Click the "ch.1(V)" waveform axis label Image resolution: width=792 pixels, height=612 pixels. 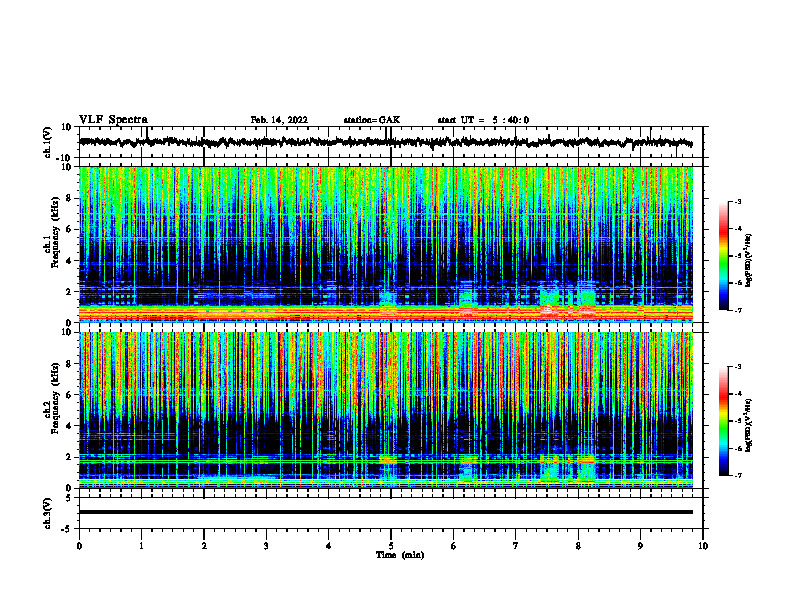pos(48,142)
